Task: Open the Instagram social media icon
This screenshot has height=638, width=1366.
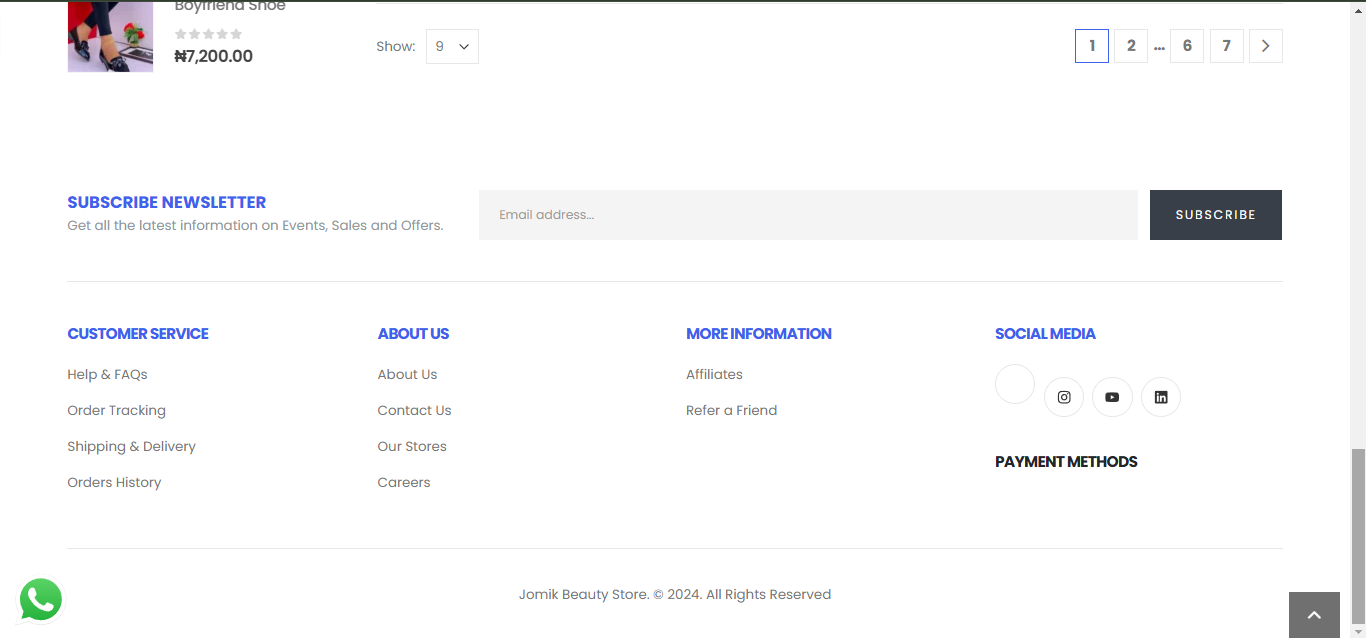Action: click(1064, 397)
